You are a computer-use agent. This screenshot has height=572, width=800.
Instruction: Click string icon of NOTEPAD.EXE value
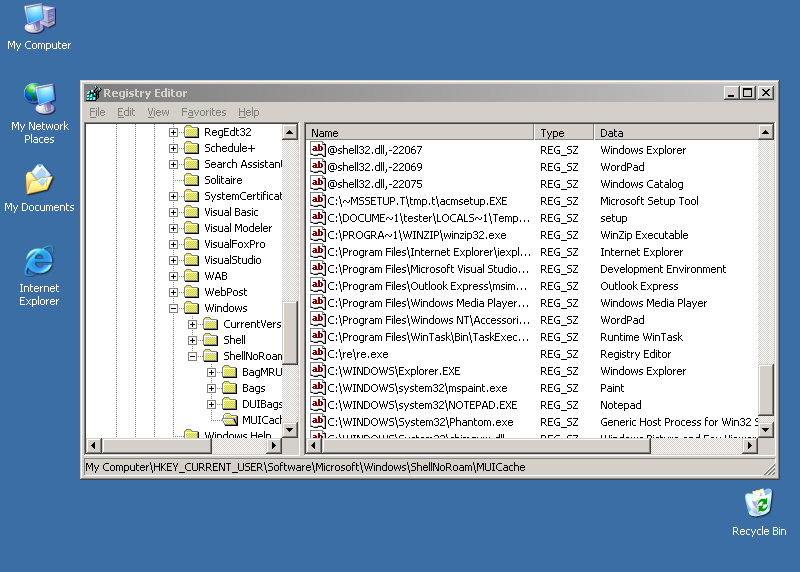click(318, 405)
